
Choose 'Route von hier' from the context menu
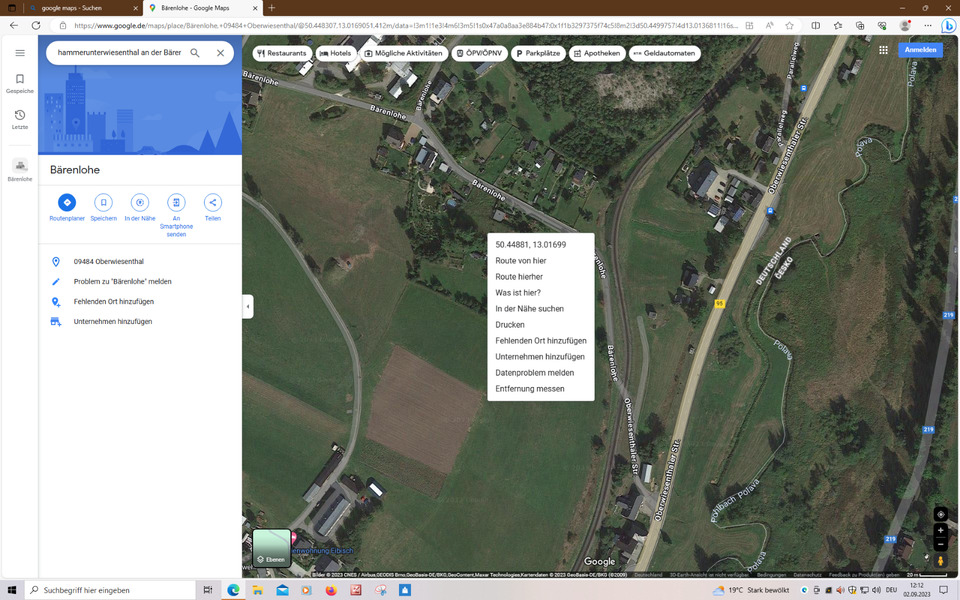521,261
